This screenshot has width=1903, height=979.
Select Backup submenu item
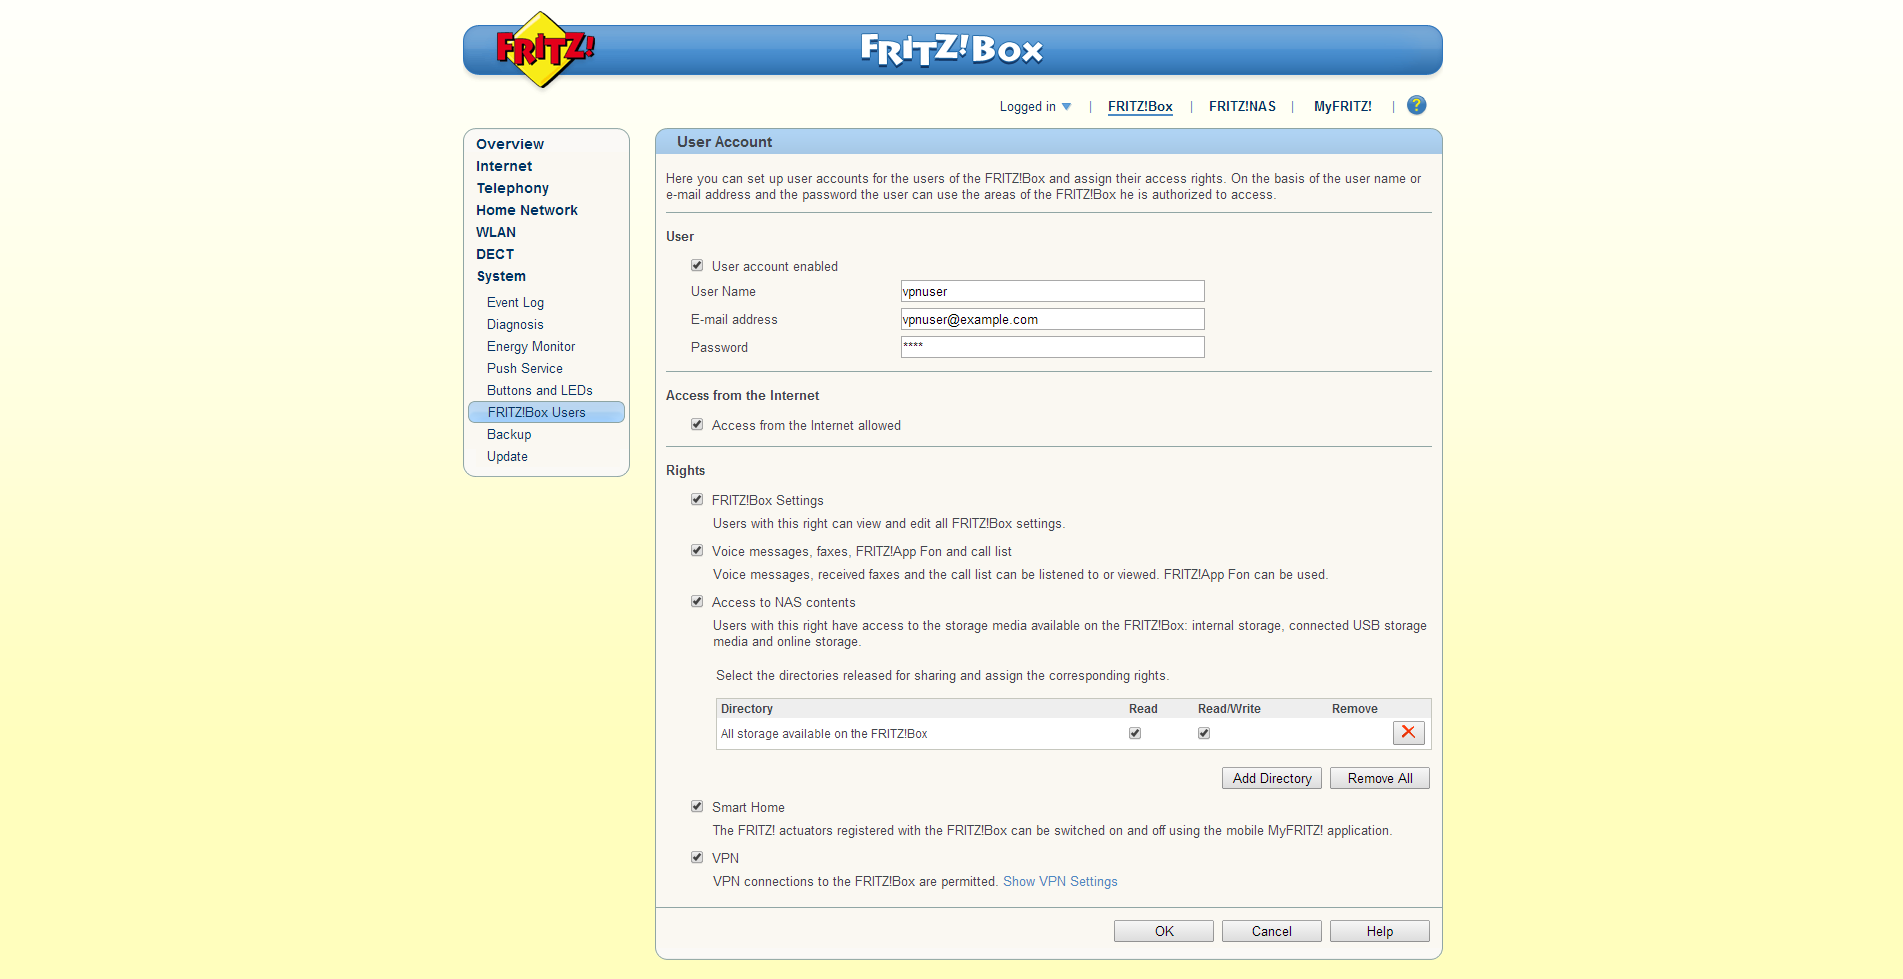click(x=509, y=434)
